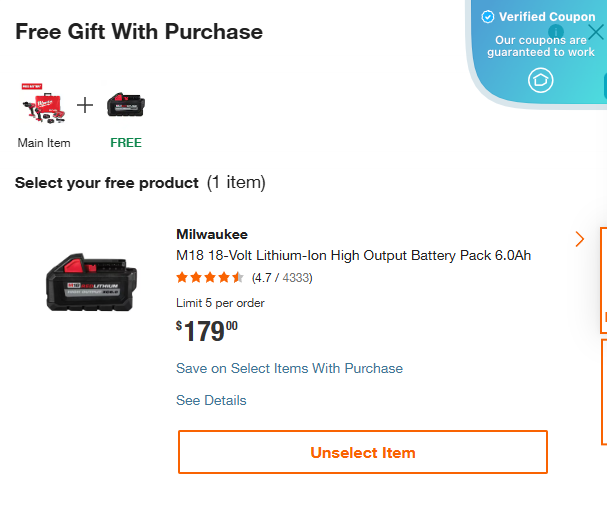Click the $179.00 price
The width and height of the screenshot is (607, 507).
click(x=207, y=331)
